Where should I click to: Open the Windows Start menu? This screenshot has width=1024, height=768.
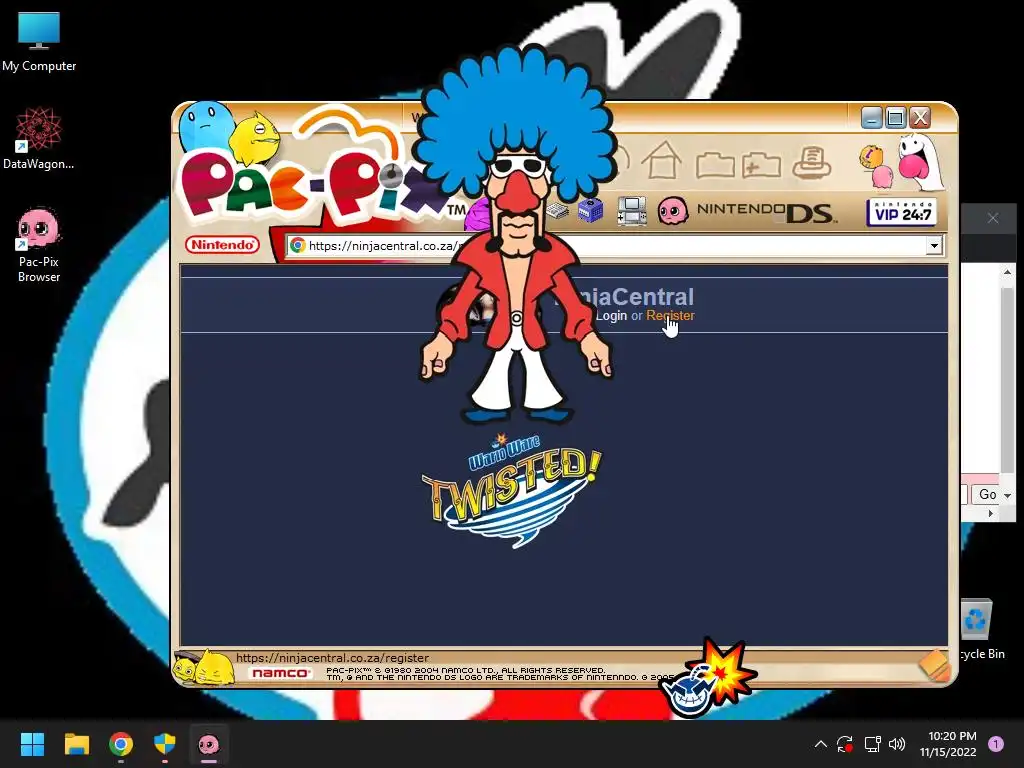tap(32, 744)
